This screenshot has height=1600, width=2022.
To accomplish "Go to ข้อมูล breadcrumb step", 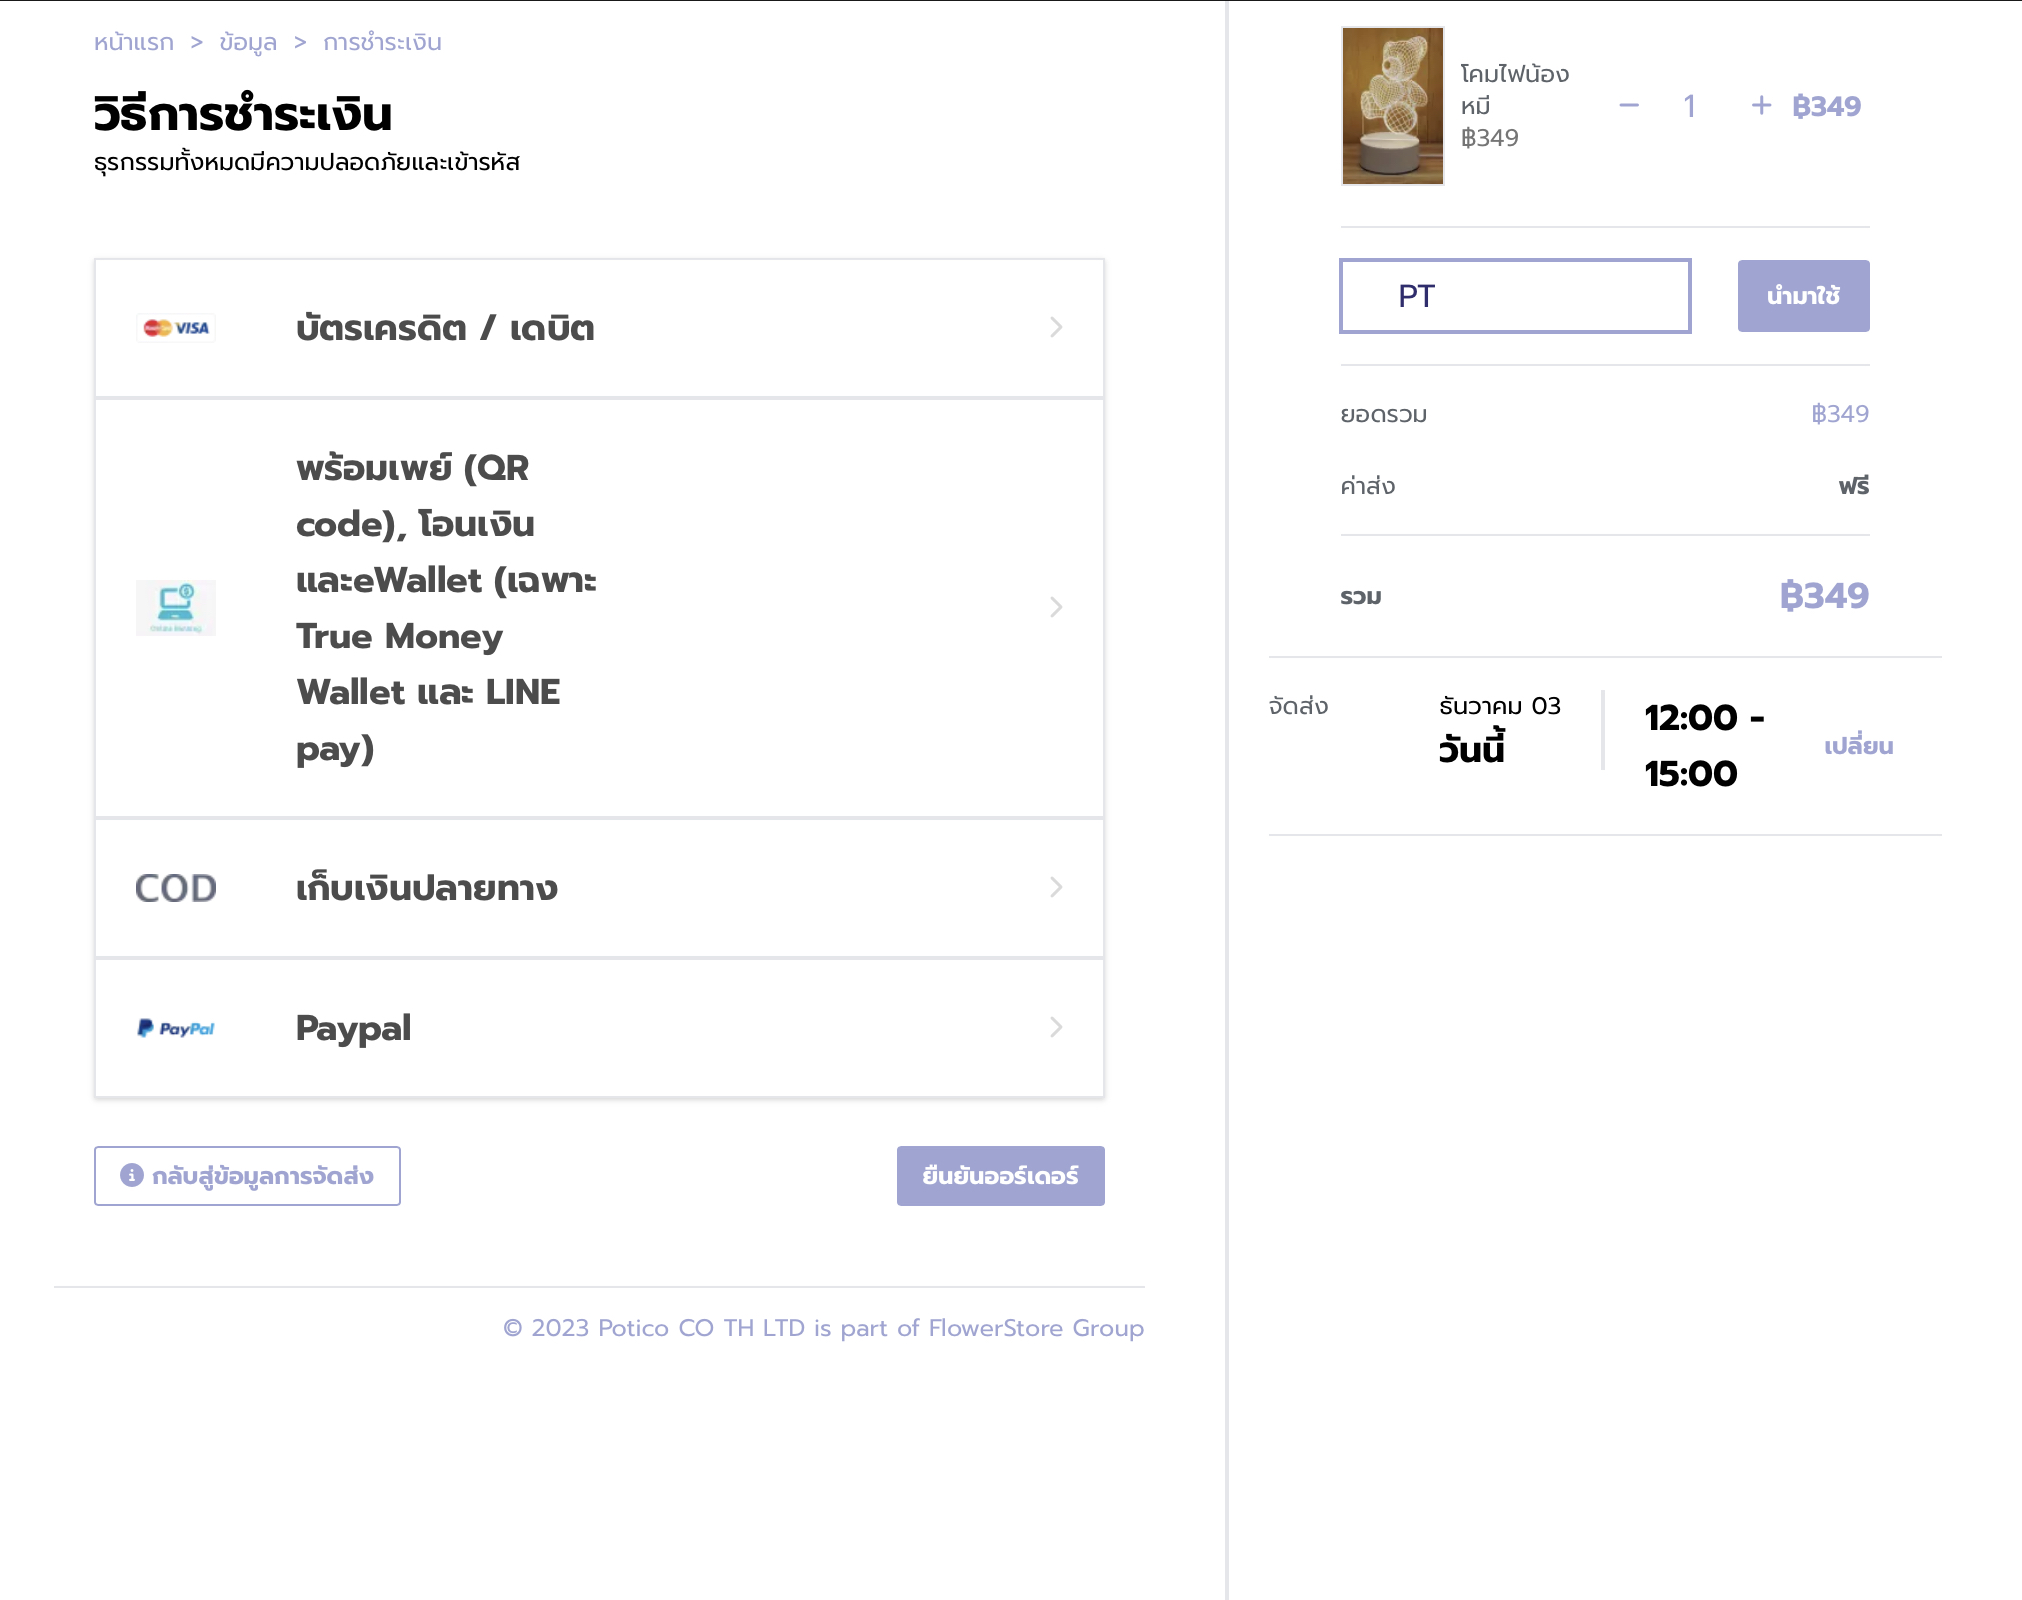I will point(248,42).
